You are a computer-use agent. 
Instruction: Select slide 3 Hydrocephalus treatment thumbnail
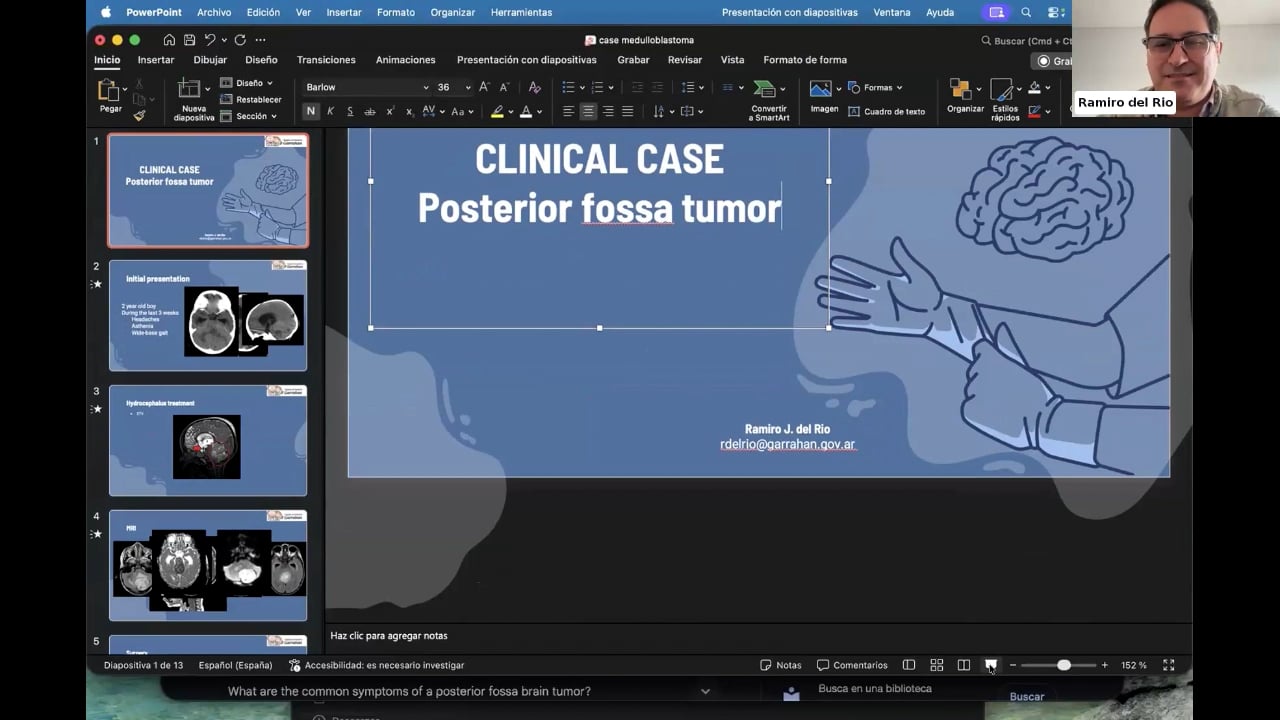point(208,440)
